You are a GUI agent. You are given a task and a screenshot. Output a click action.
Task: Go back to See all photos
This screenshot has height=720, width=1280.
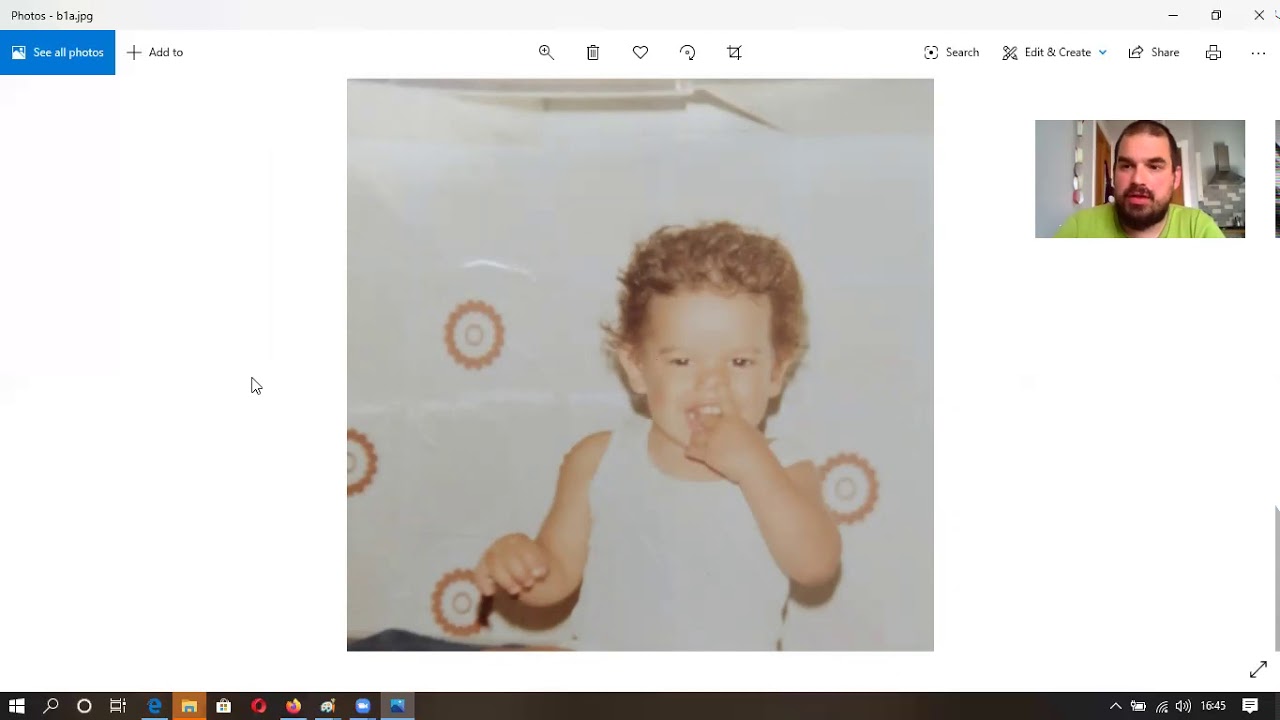click(x=57, y=52)
